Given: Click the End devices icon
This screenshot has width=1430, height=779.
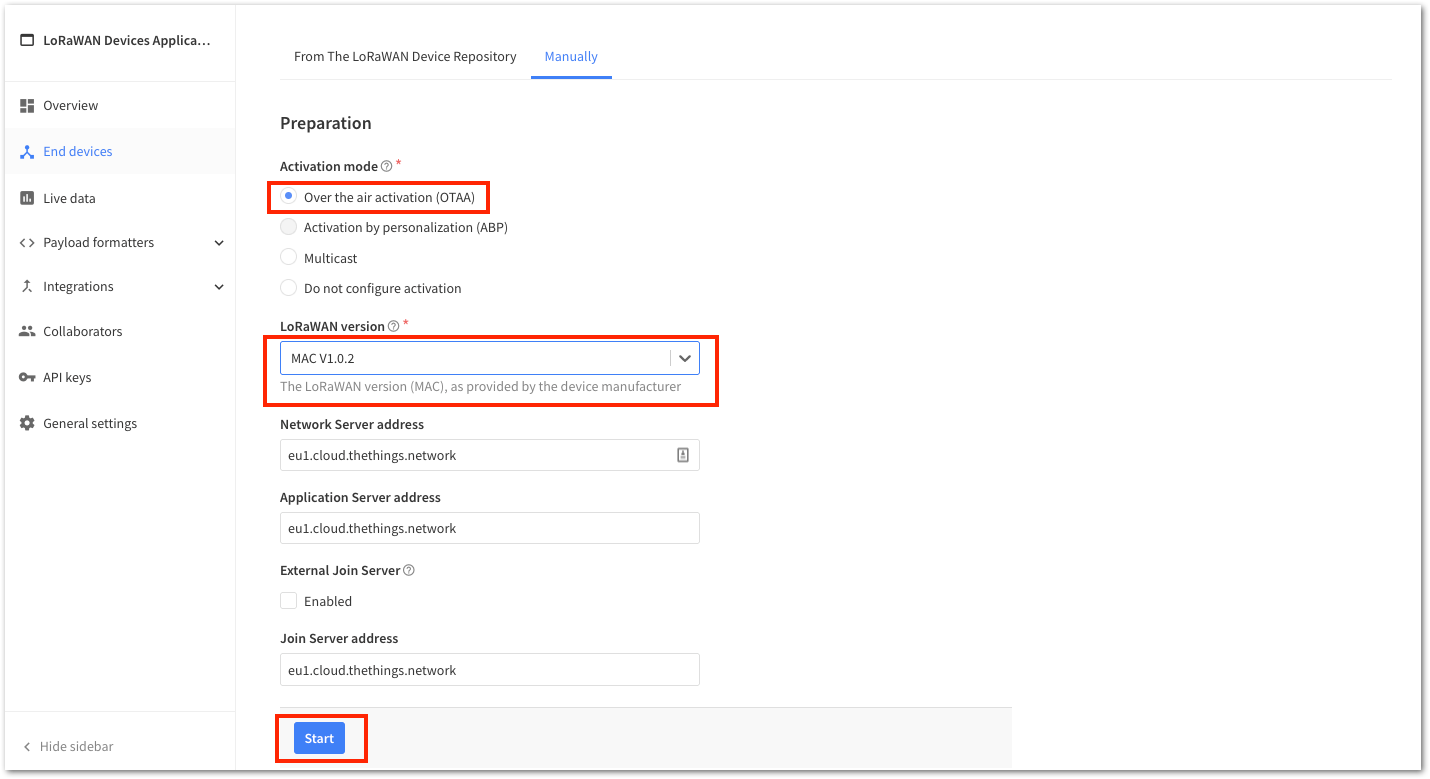Looking at the screenshot, I should pos(27,152).
